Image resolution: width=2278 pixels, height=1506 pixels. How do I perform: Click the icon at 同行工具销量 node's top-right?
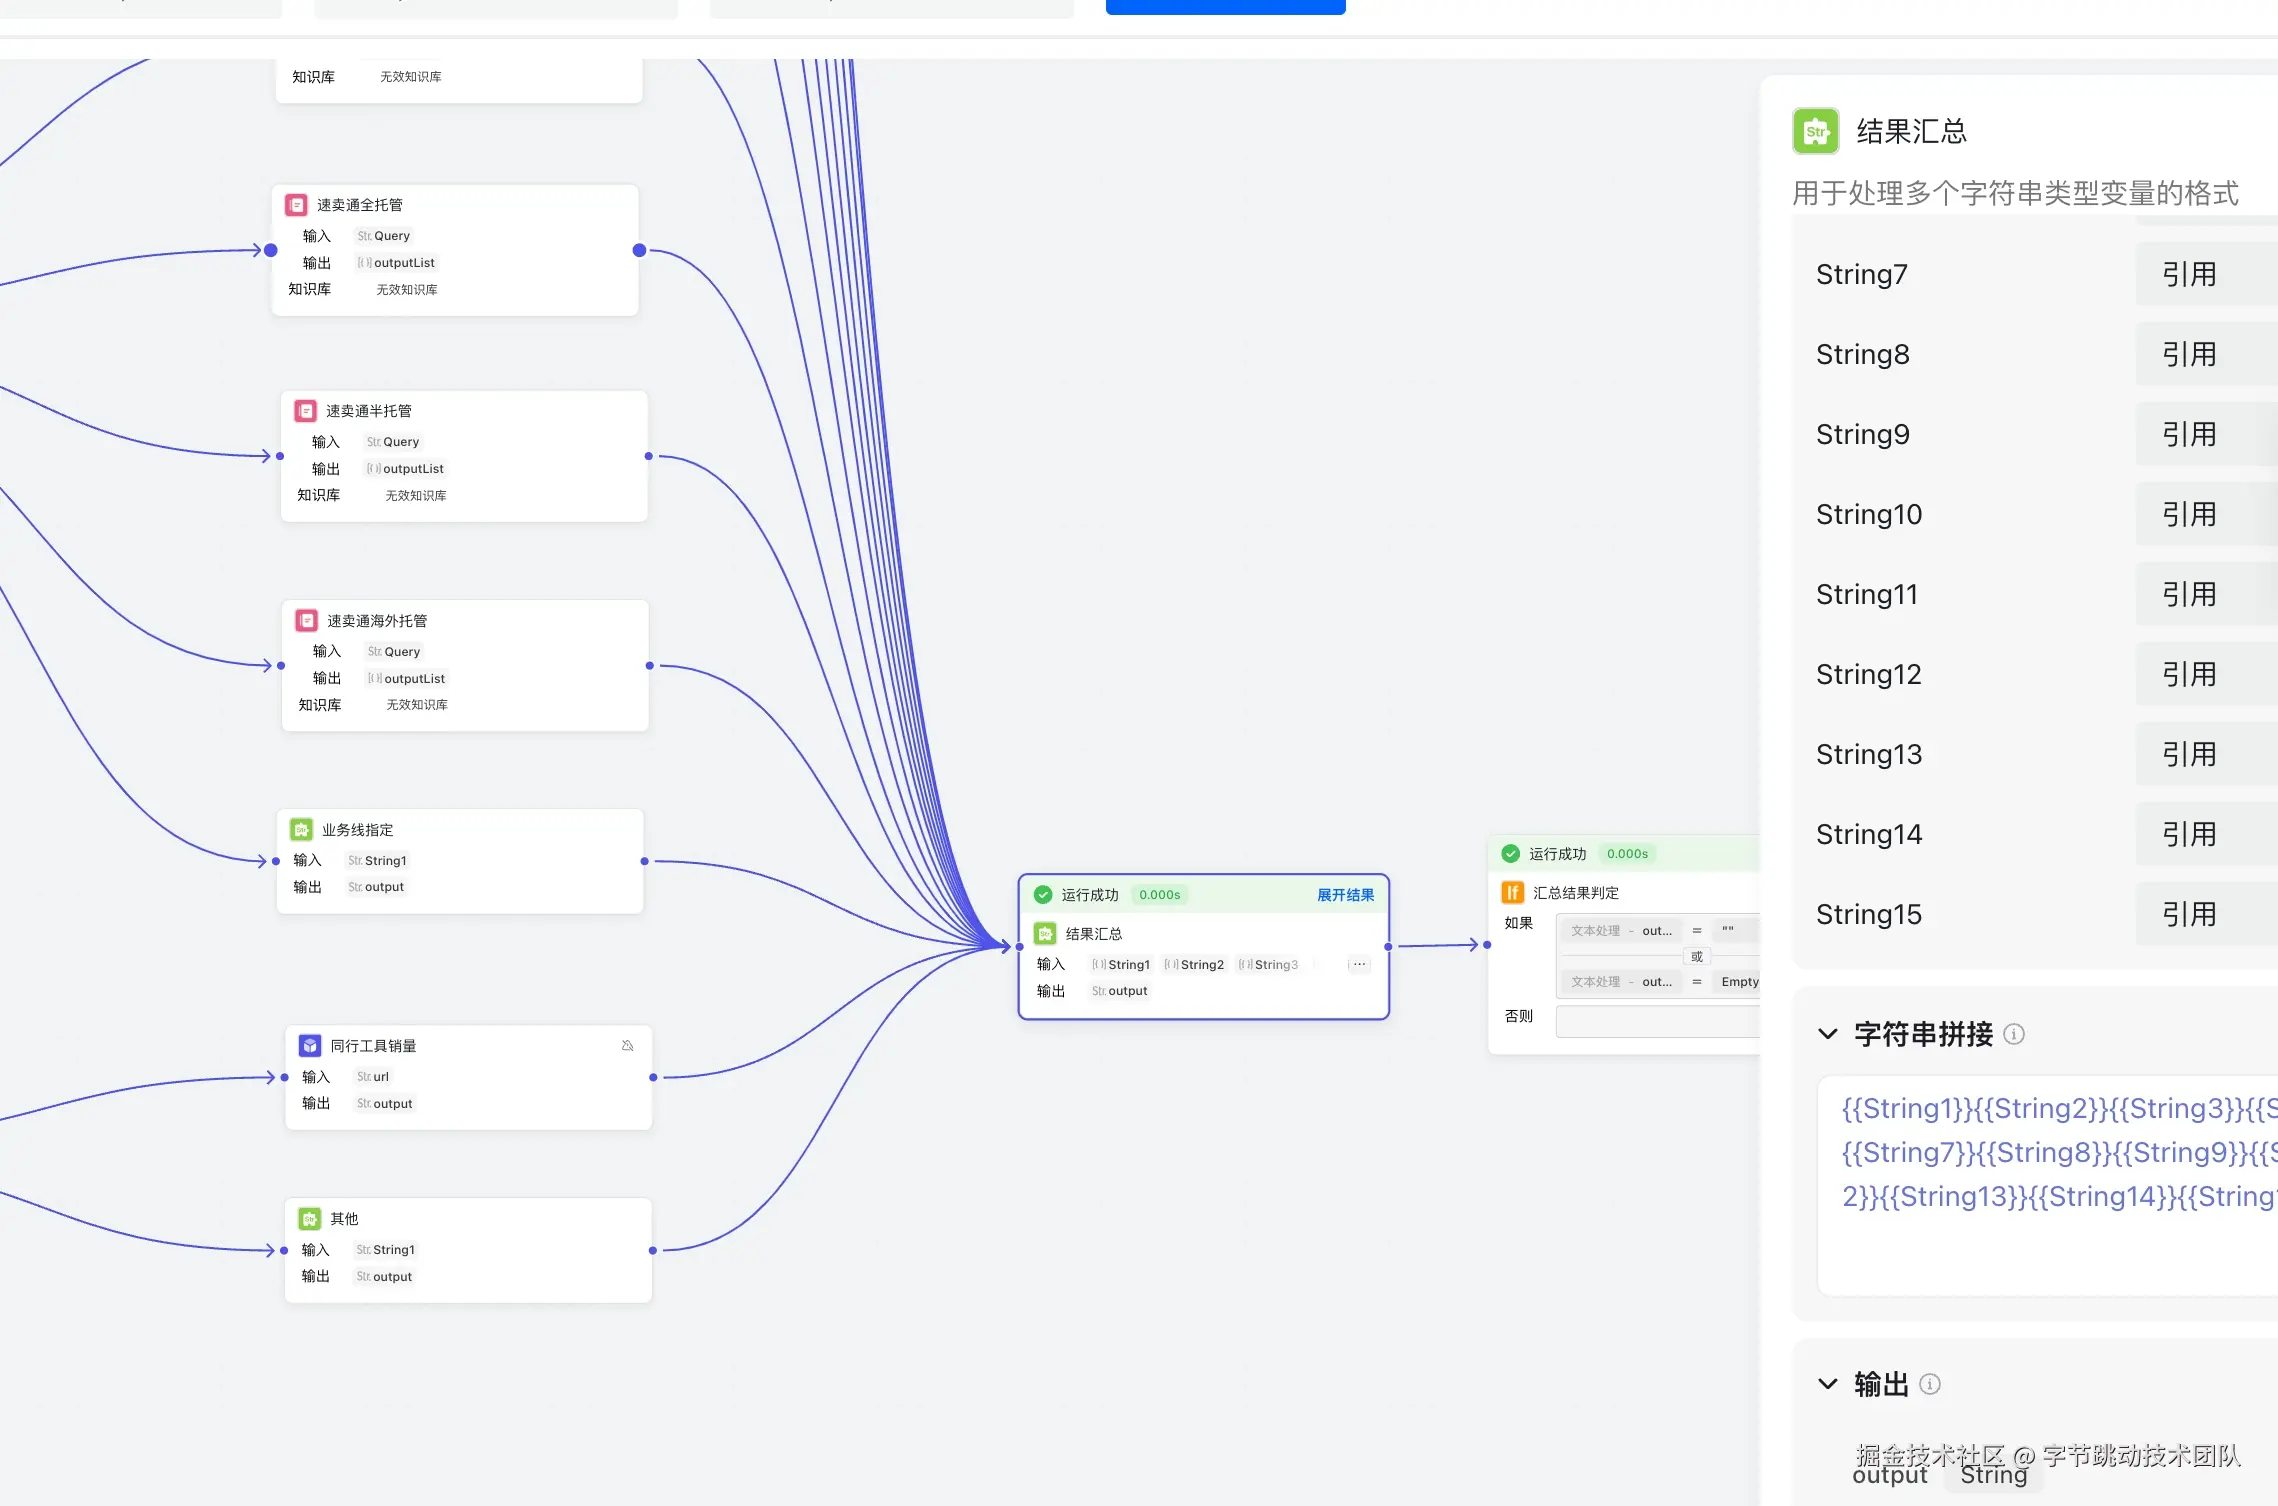628,1046
